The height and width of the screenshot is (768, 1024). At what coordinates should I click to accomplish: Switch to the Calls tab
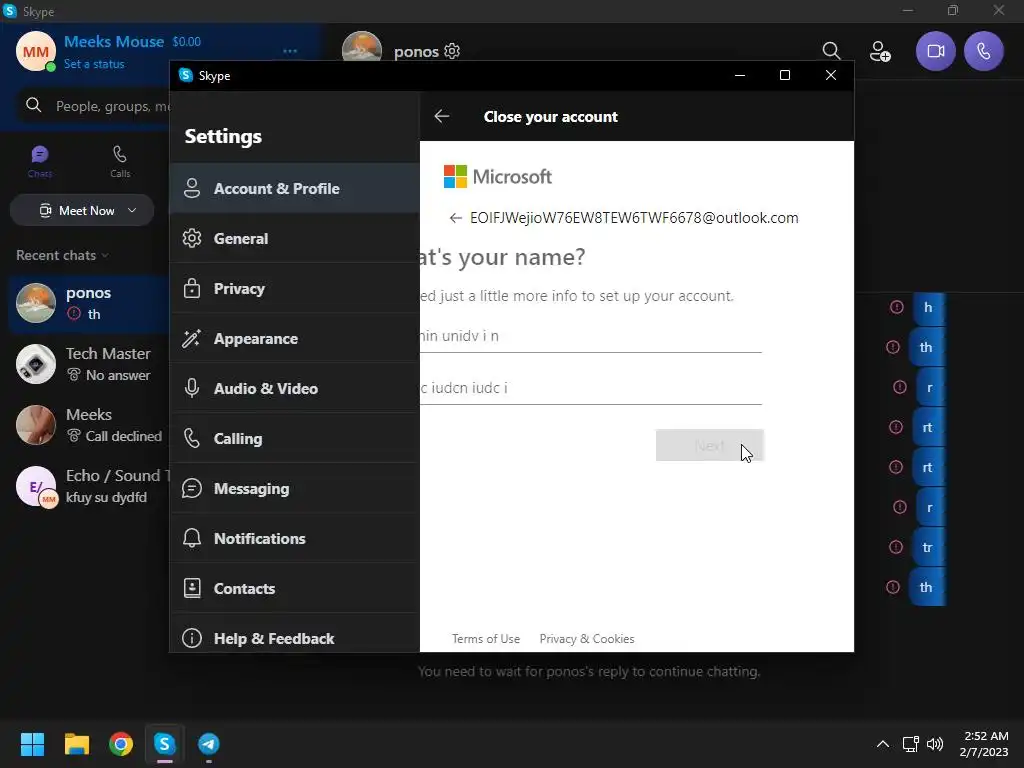(120, 161)
